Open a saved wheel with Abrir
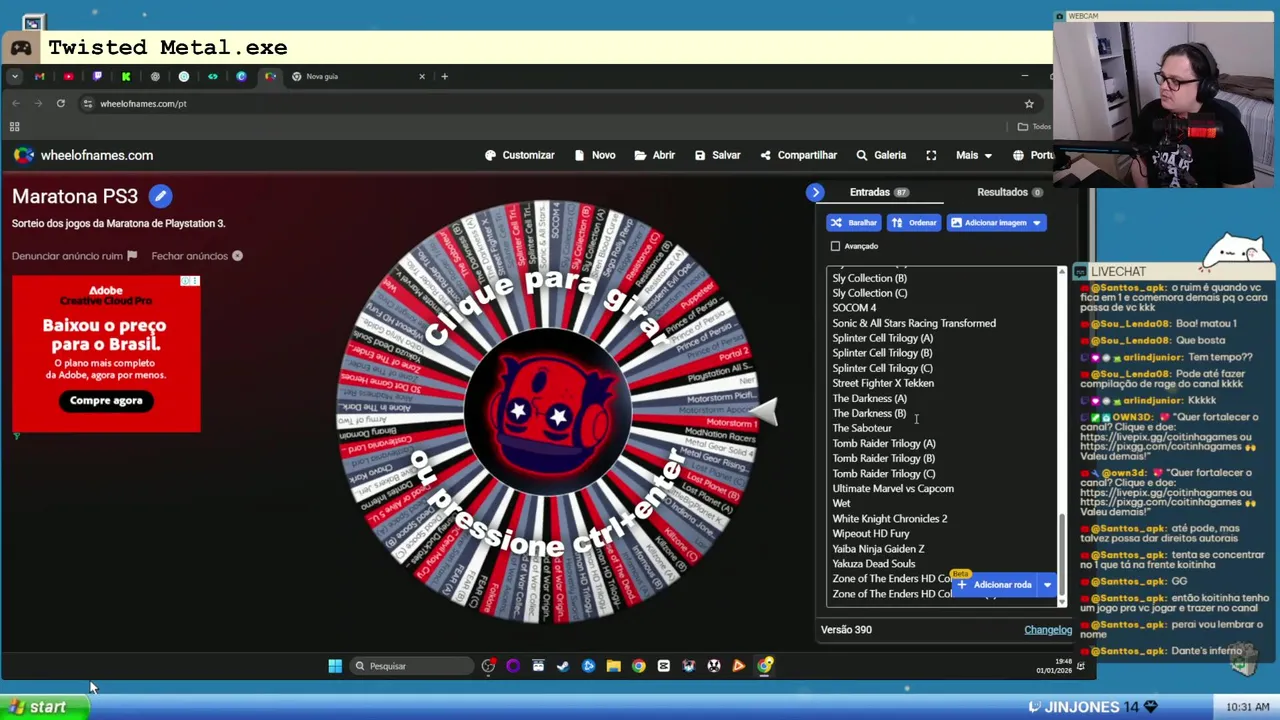The width and height of the screenshot is (1280, 720). [654, 155]
